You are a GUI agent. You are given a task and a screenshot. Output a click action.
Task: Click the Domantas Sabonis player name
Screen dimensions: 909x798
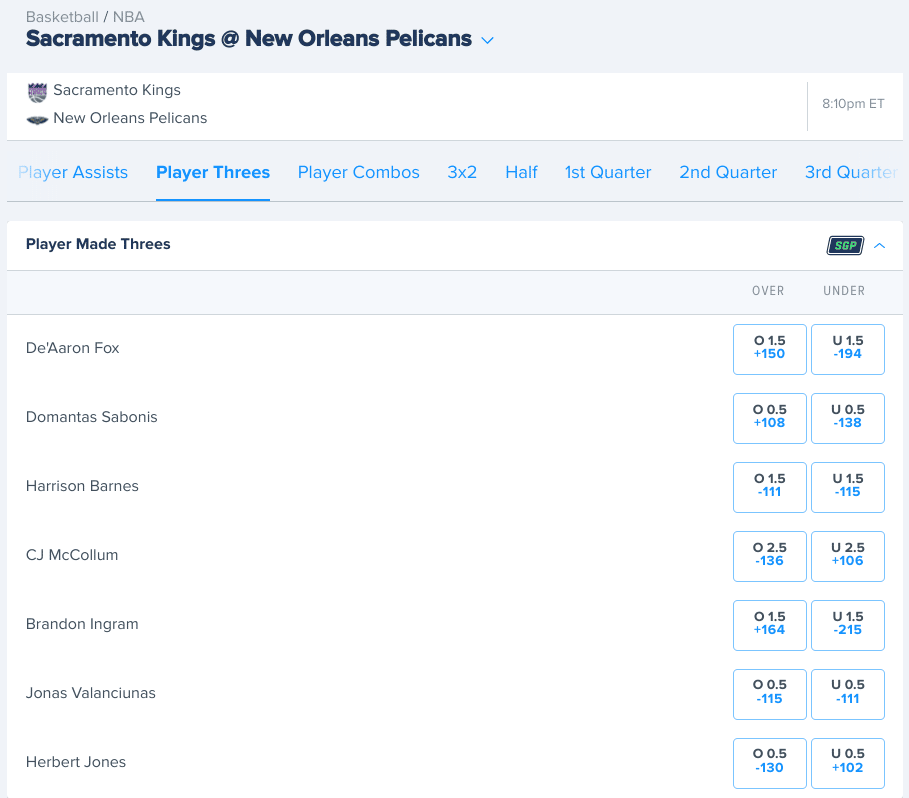coord(92,417)
